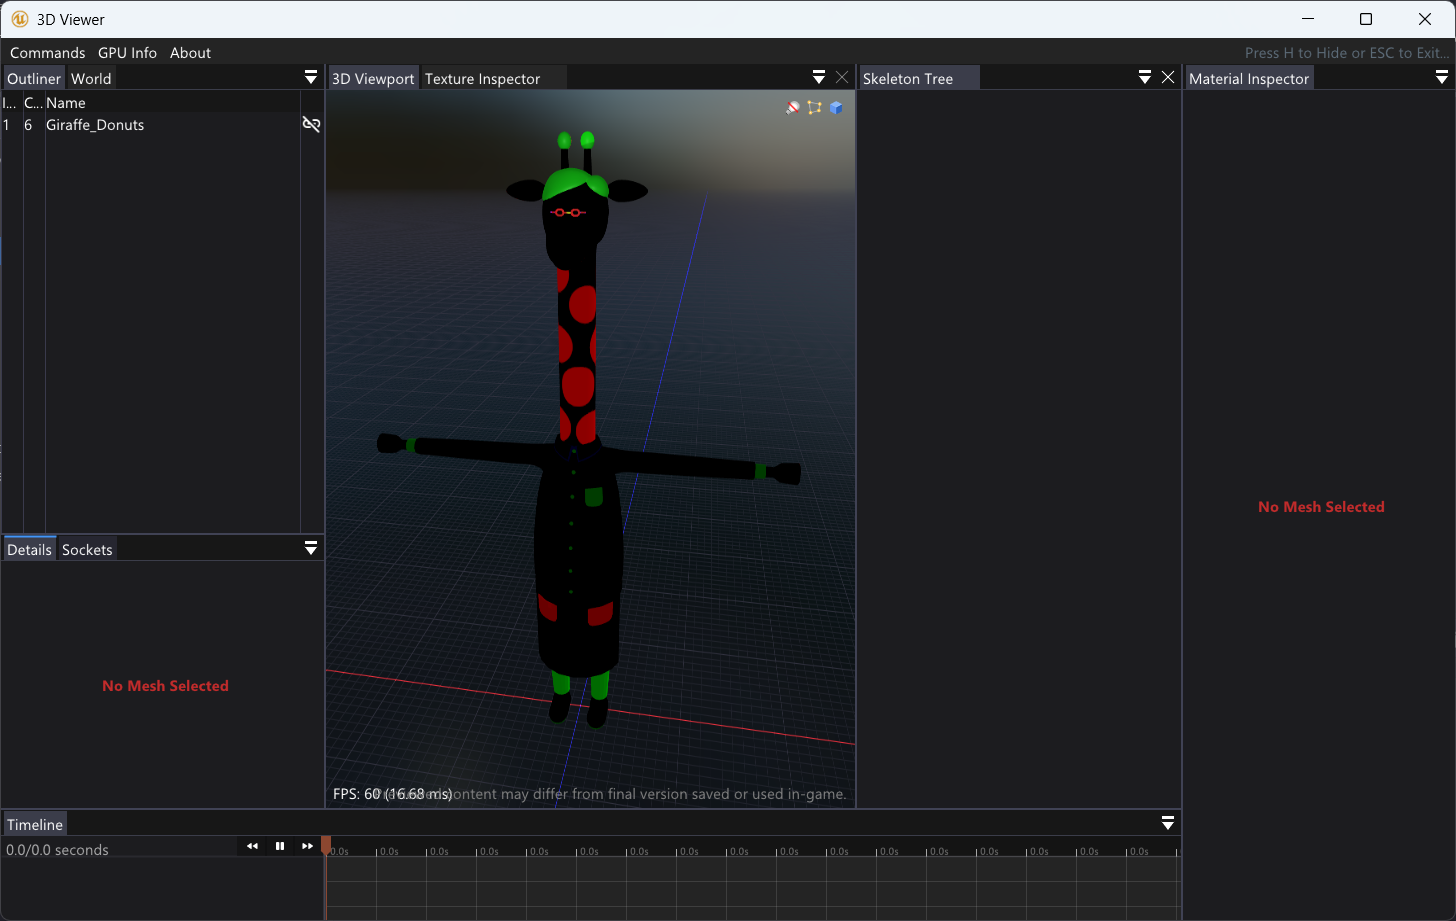Viewport: 1456px width, 921px height.
Task: Open the Commands menu
Action: point(48,53)
